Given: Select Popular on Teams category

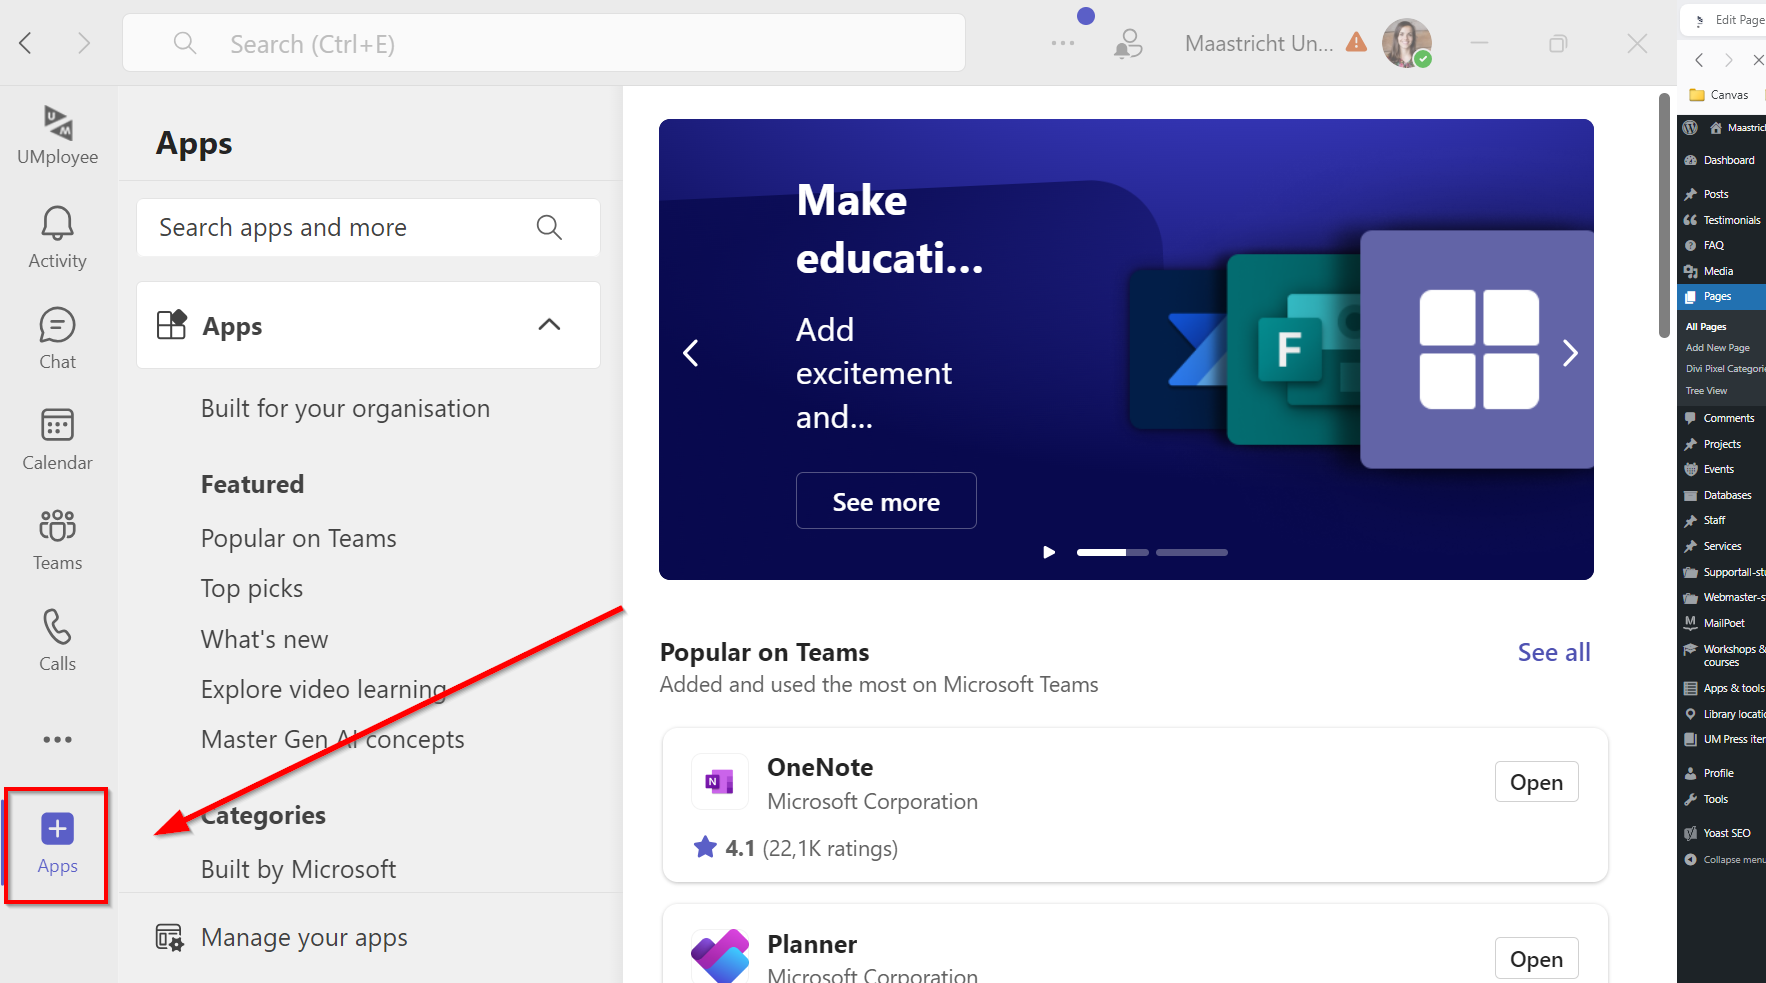Looking at the screenshot, I should (298, 539).
